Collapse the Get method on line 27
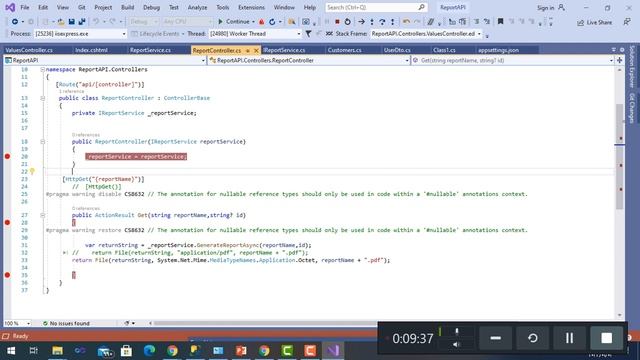This screenshot has width=640, height=360. (x=42, y=216)
